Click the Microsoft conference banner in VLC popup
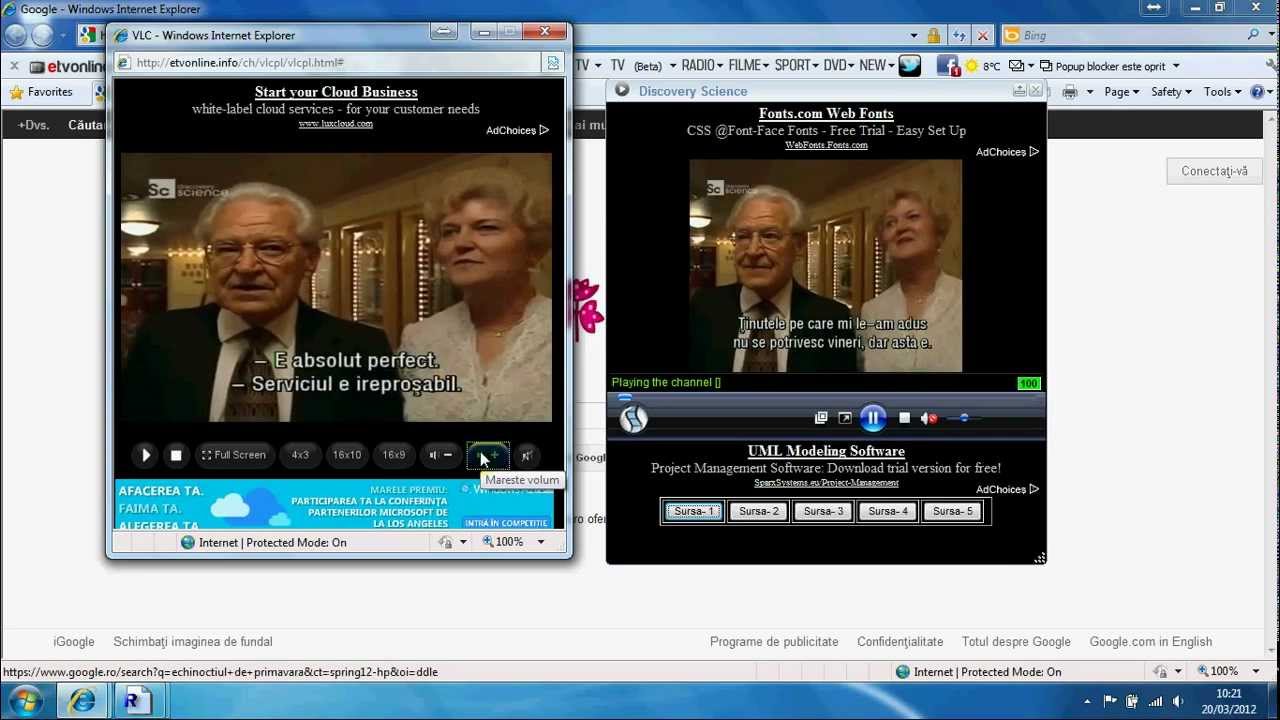Screen dimensions: 1280x720 tap(335, 505)
